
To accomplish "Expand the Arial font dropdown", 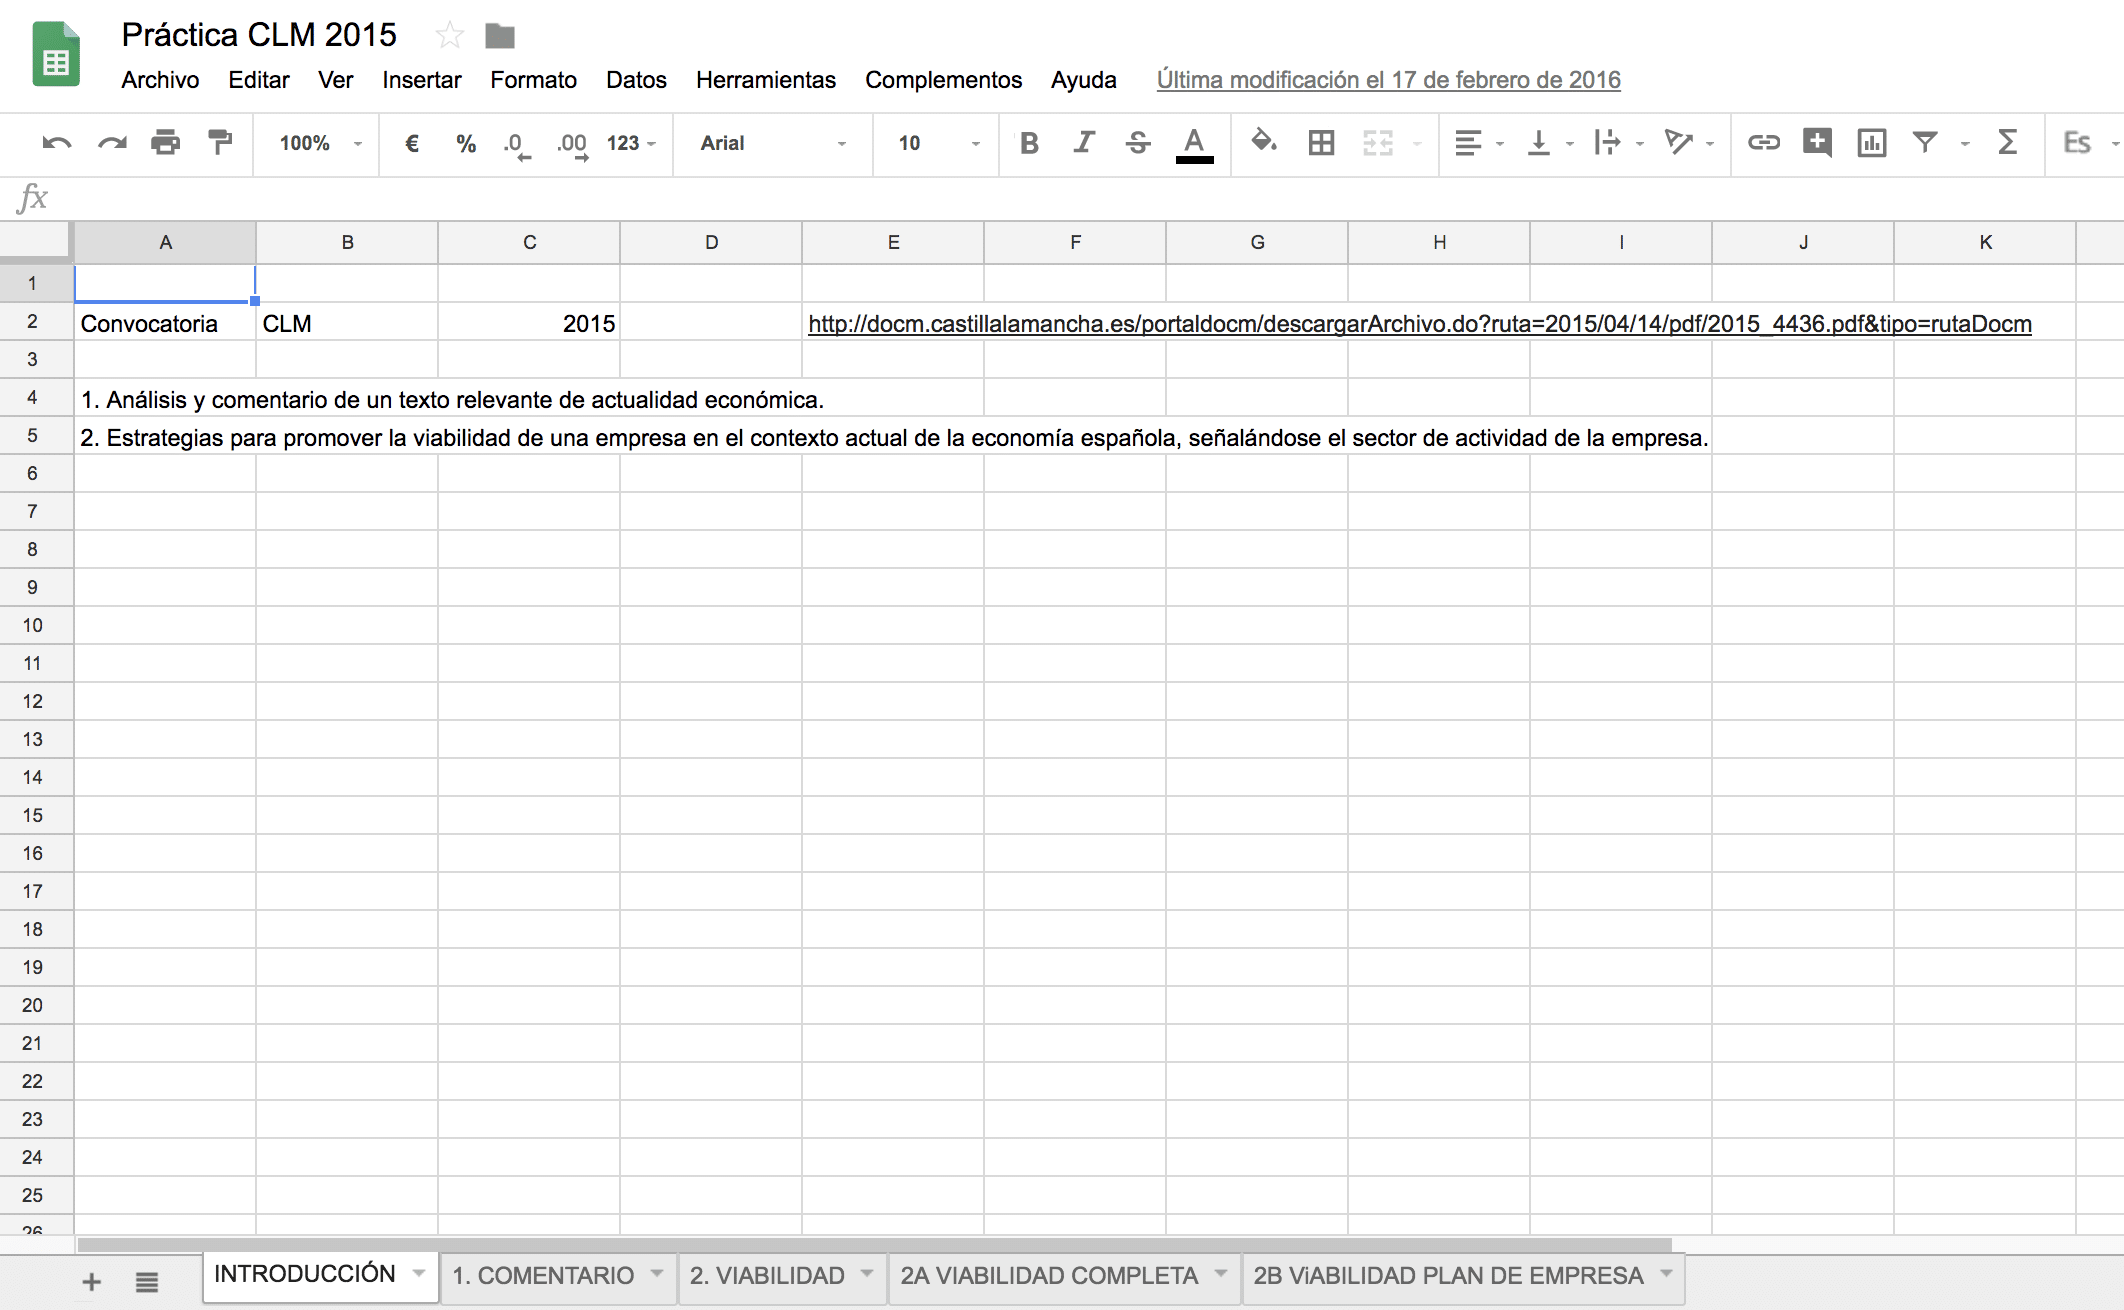I will pos(772,143).
